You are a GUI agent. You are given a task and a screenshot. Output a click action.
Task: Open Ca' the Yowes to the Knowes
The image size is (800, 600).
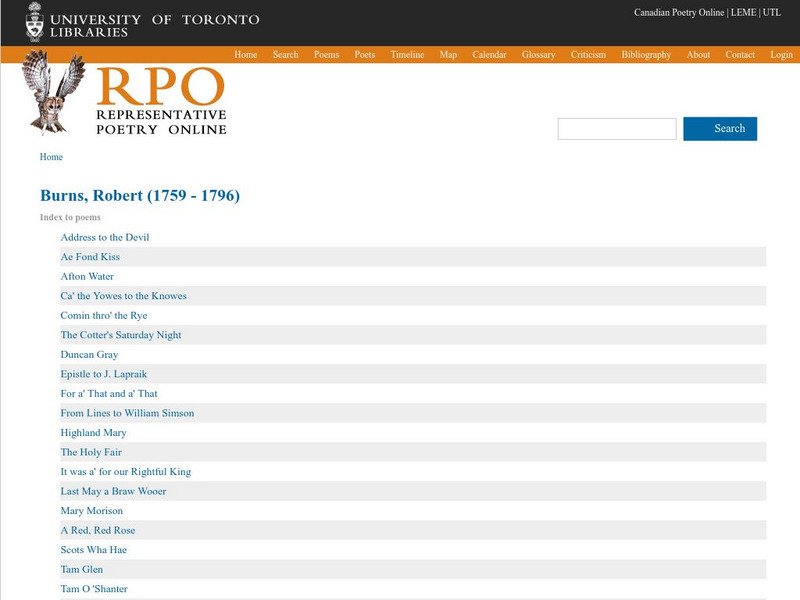pos(123,296)
